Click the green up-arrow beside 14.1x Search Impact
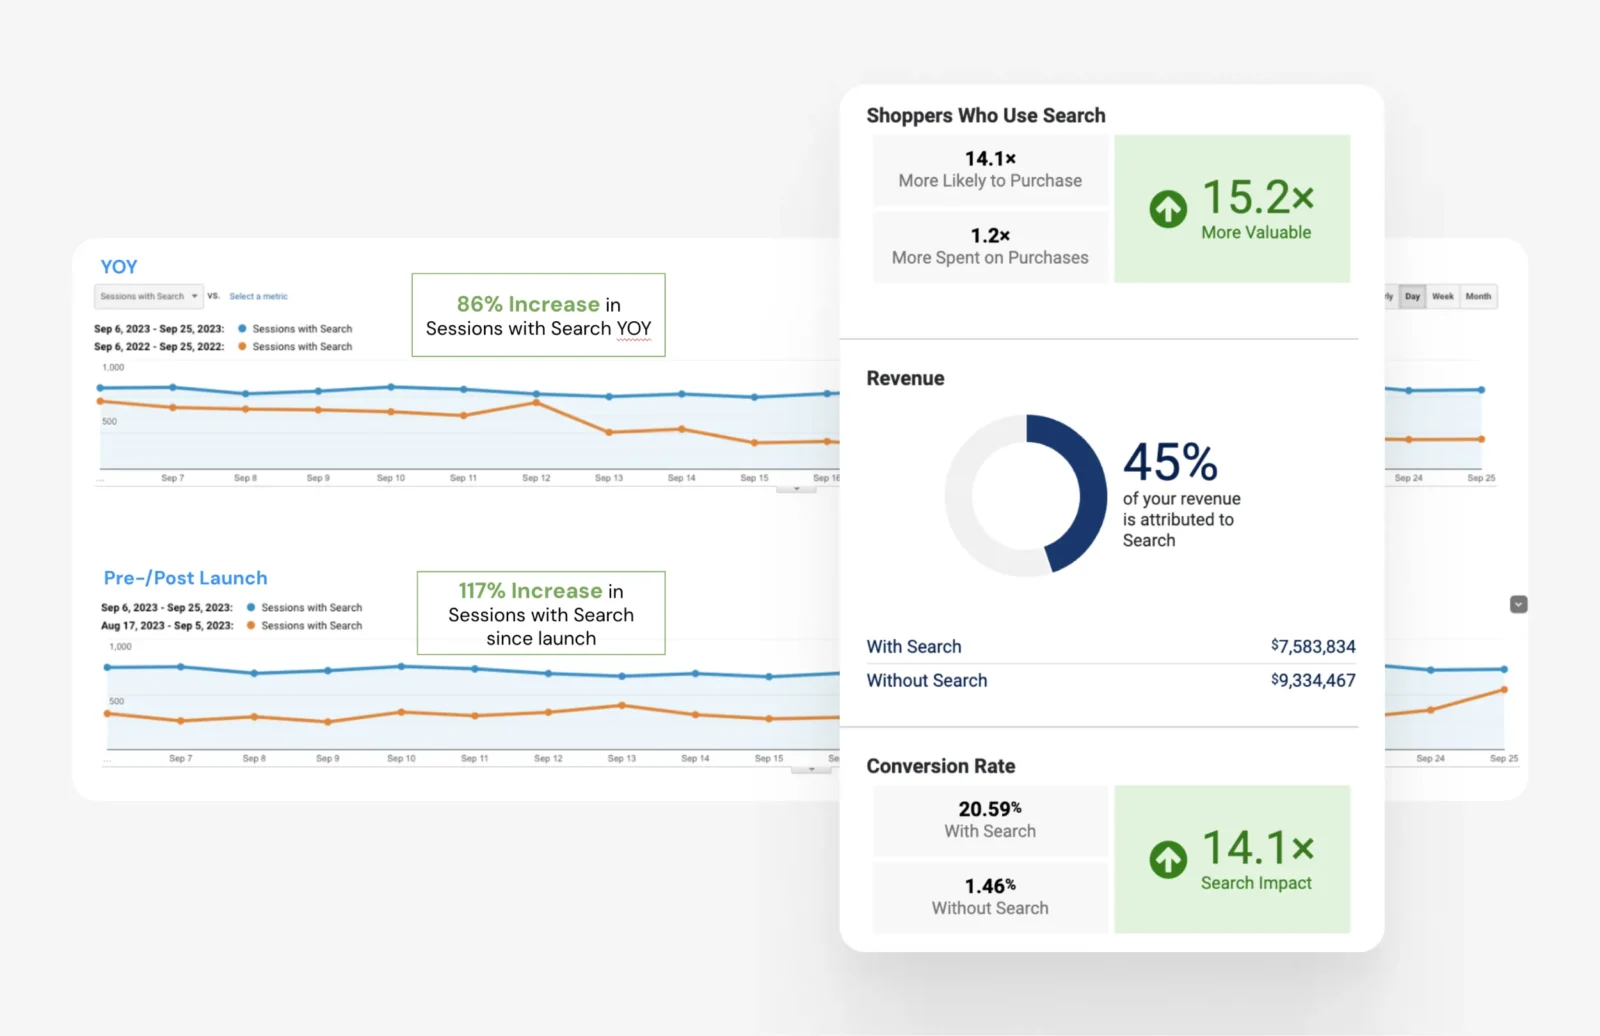Screen dimensions: 1600x1036 click(1167, 859)
